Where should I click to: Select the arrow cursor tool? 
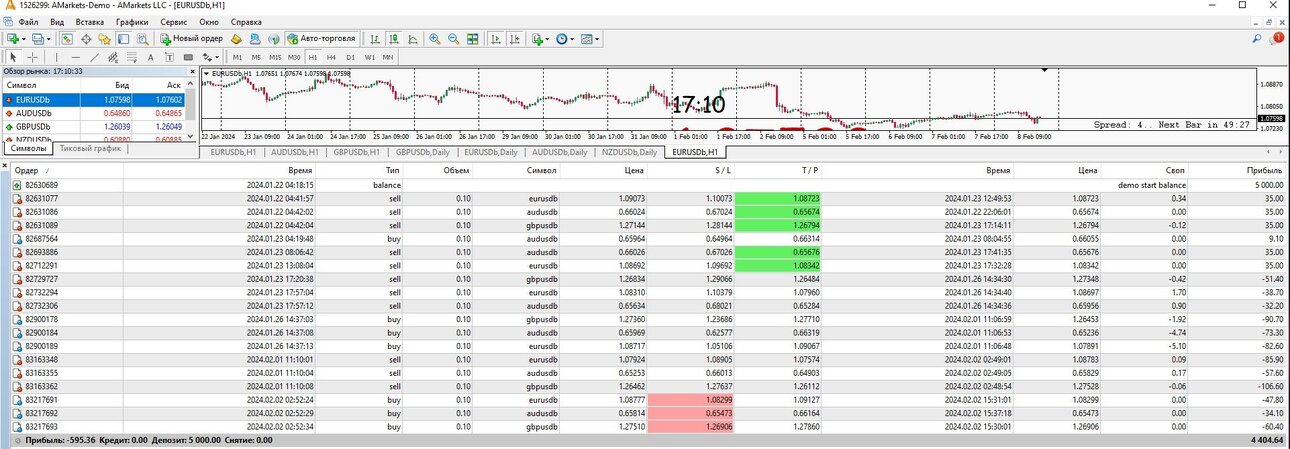pos(13,57)
